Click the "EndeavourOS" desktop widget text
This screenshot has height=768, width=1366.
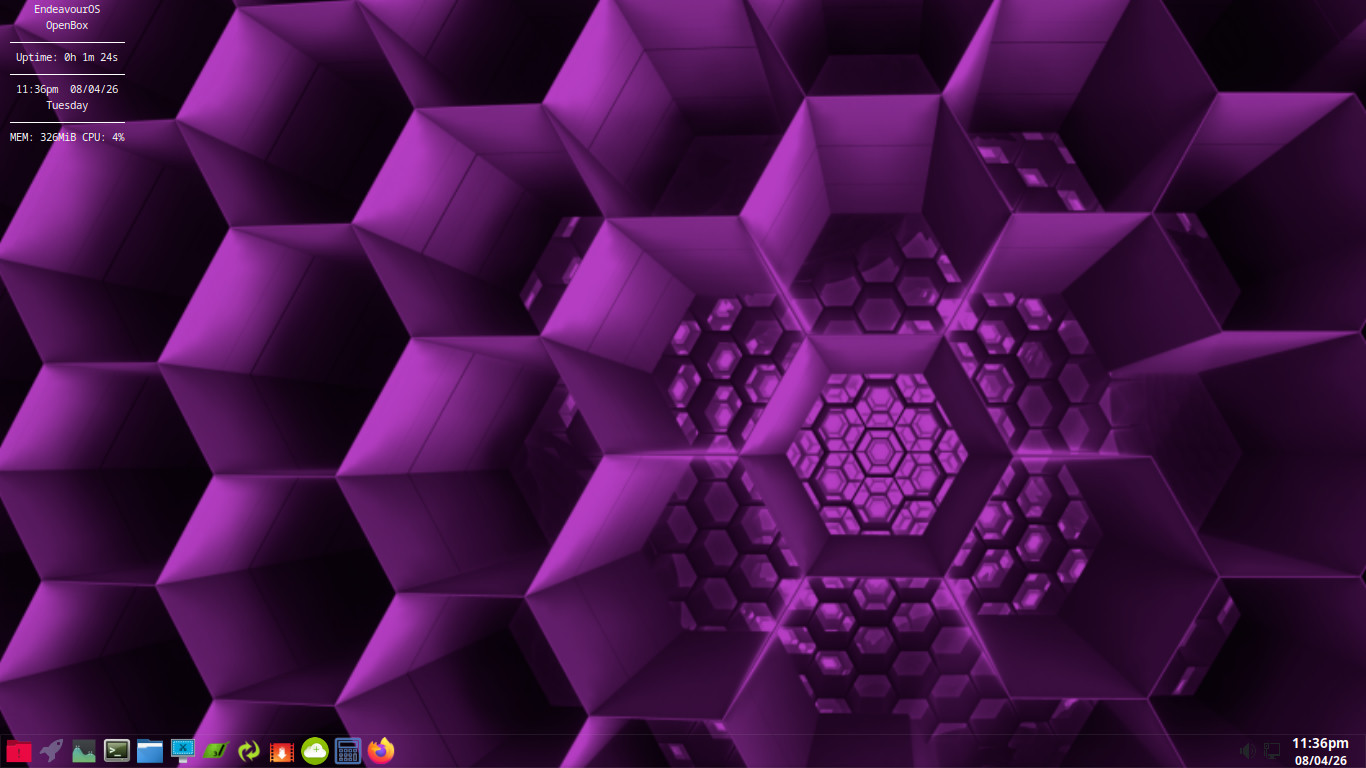67,10
